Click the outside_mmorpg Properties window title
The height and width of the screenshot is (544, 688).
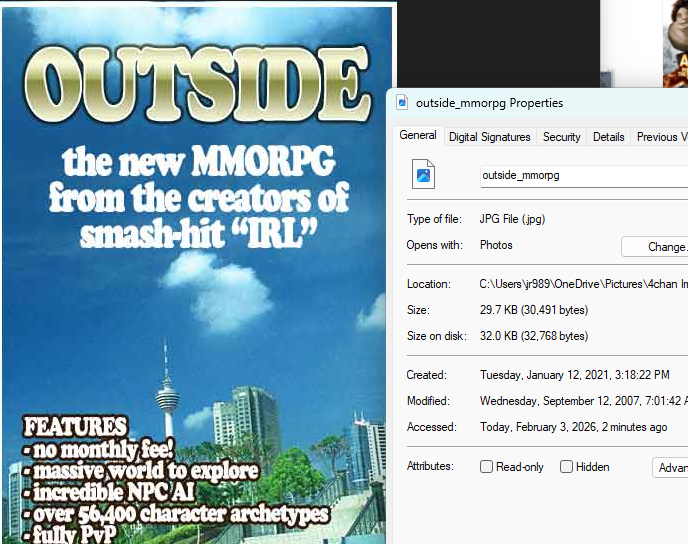tap(489, 103)
